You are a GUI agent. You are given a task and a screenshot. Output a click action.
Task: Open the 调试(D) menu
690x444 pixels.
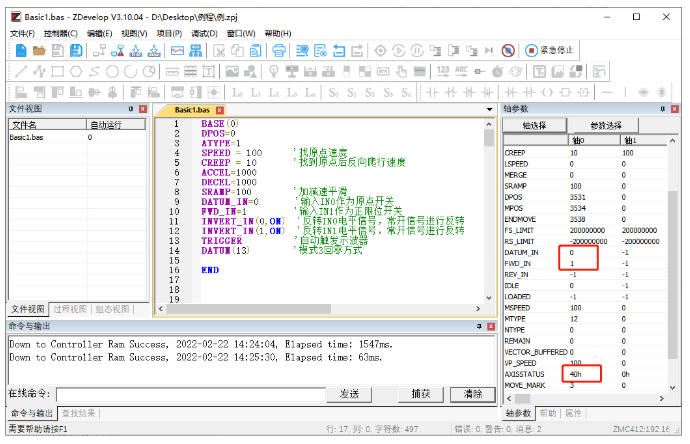(x=204, y=33)
